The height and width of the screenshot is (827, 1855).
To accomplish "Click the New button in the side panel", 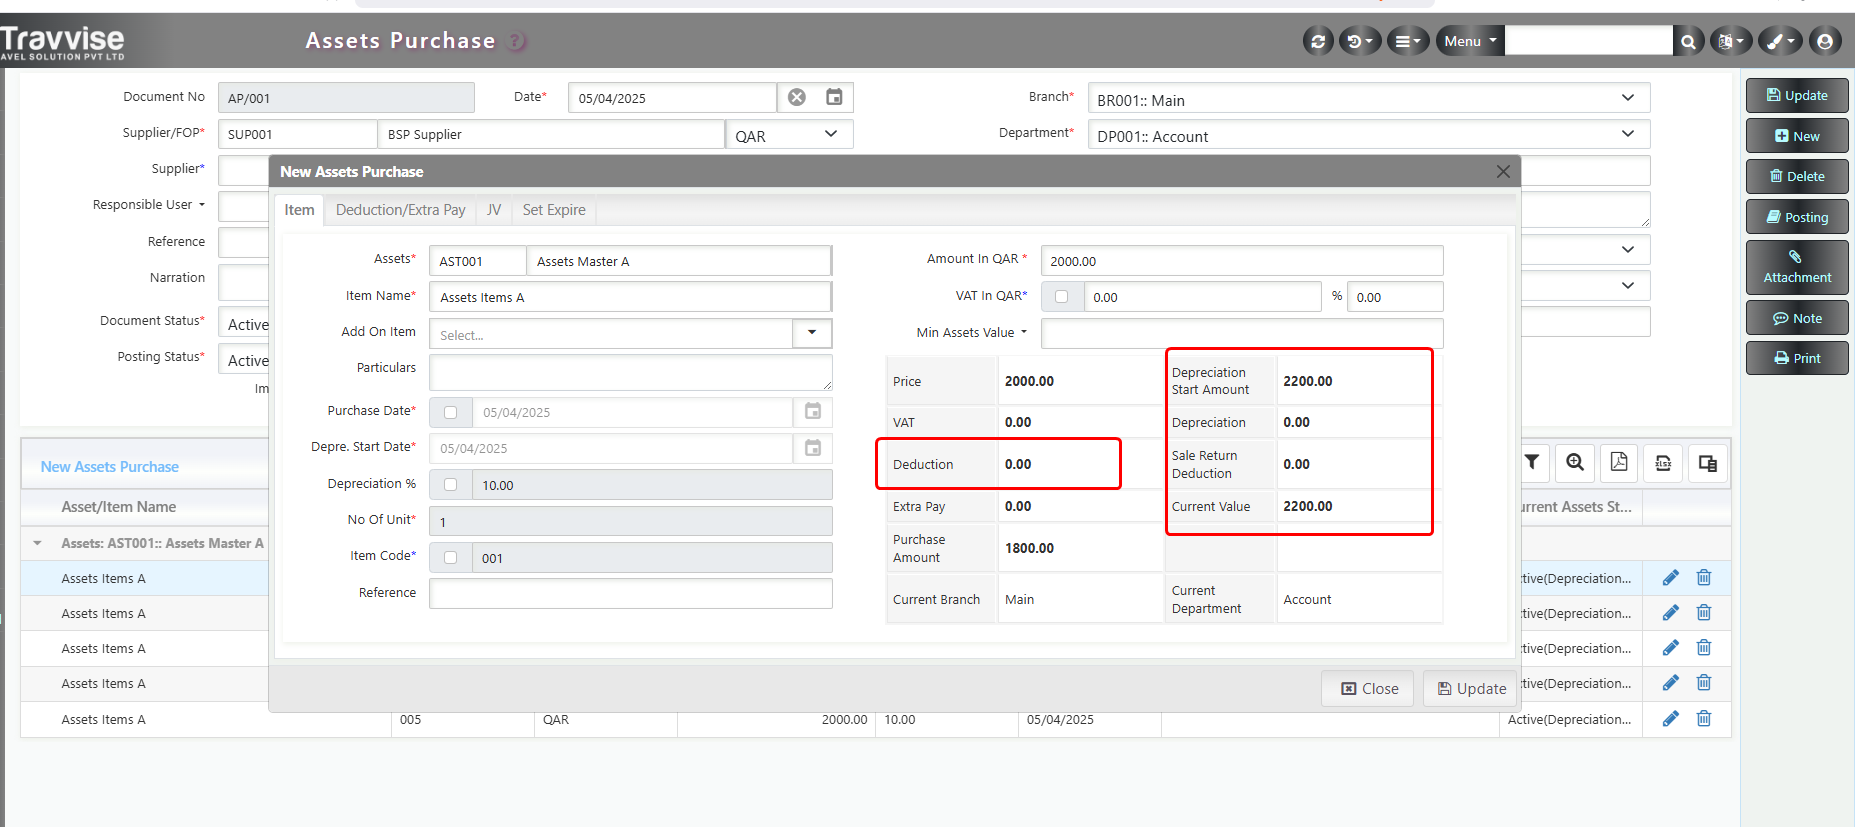I will point(1797,136).
